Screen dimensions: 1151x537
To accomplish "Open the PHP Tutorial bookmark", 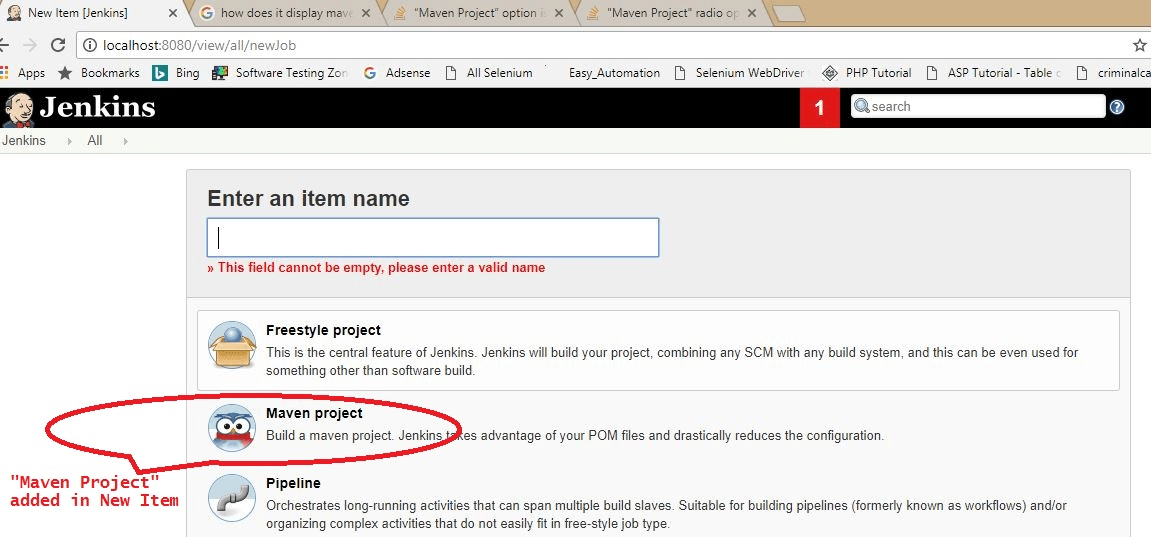I will [867, 73].
